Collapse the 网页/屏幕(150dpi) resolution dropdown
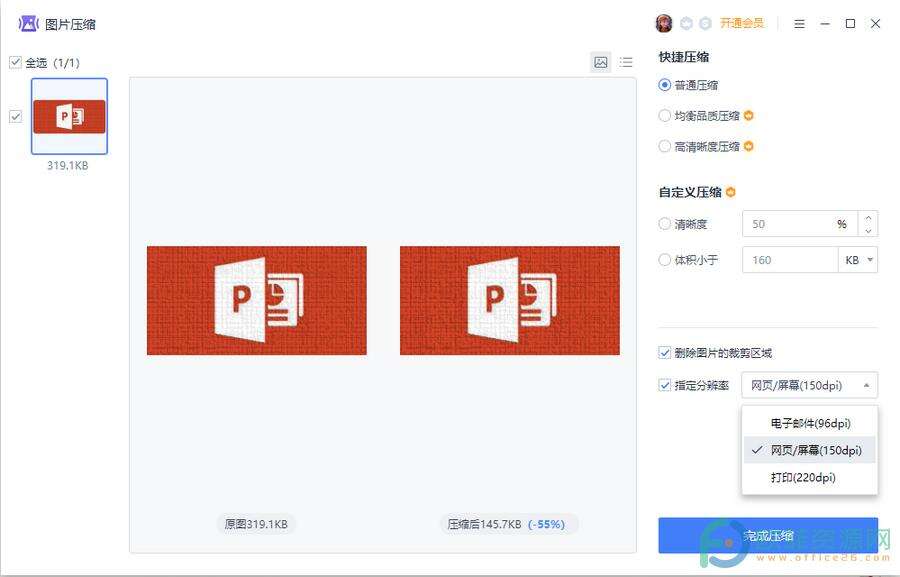Screen dimensions: 900x577 coord(809,385)
